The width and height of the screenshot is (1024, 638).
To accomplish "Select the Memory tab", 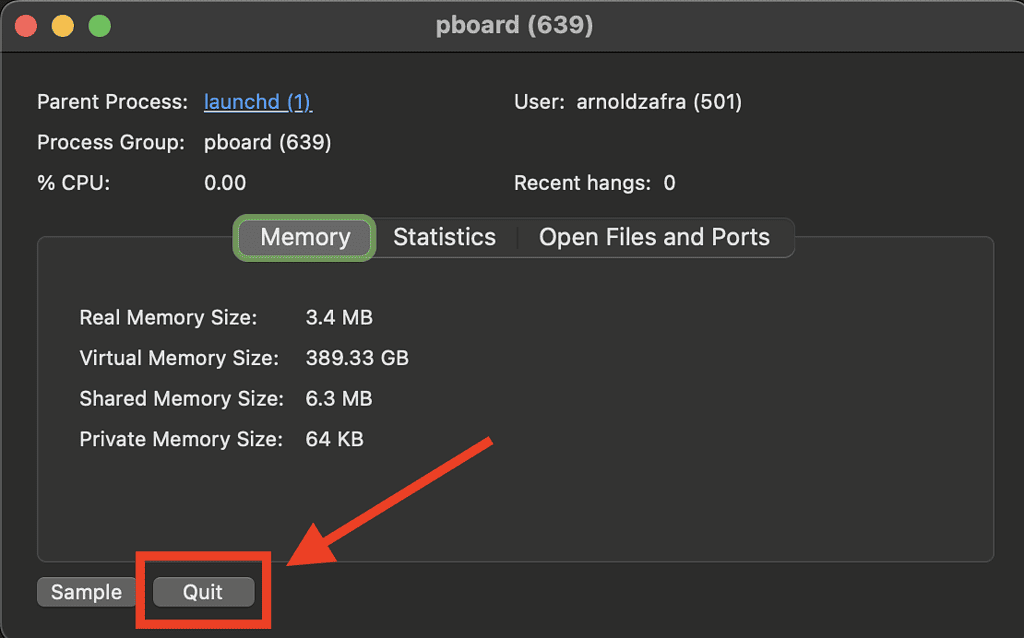I will point(304,237).
